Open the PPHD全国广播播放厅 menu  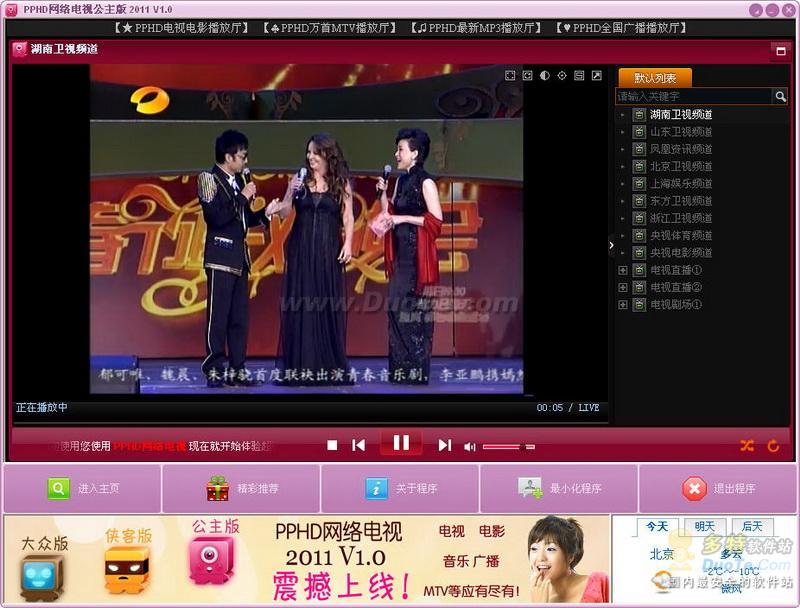coord(621,28)
